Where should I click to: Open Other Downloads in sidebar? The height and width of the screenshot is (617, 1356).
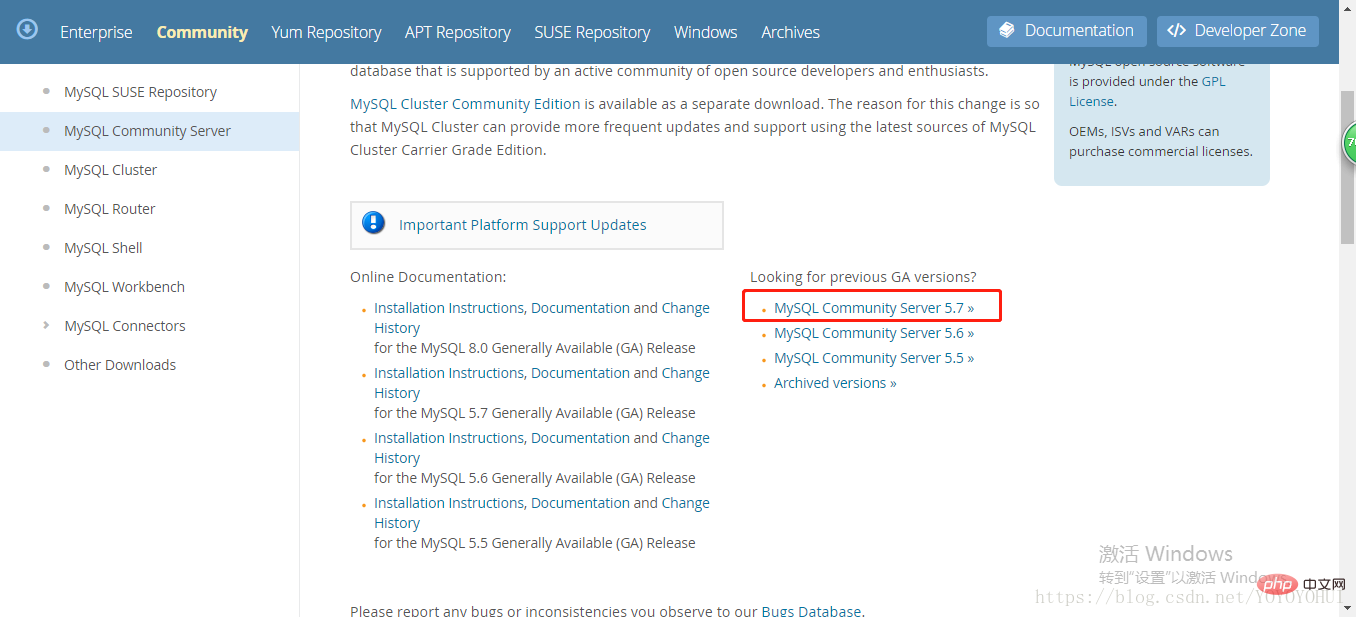[x=120, y=365]
